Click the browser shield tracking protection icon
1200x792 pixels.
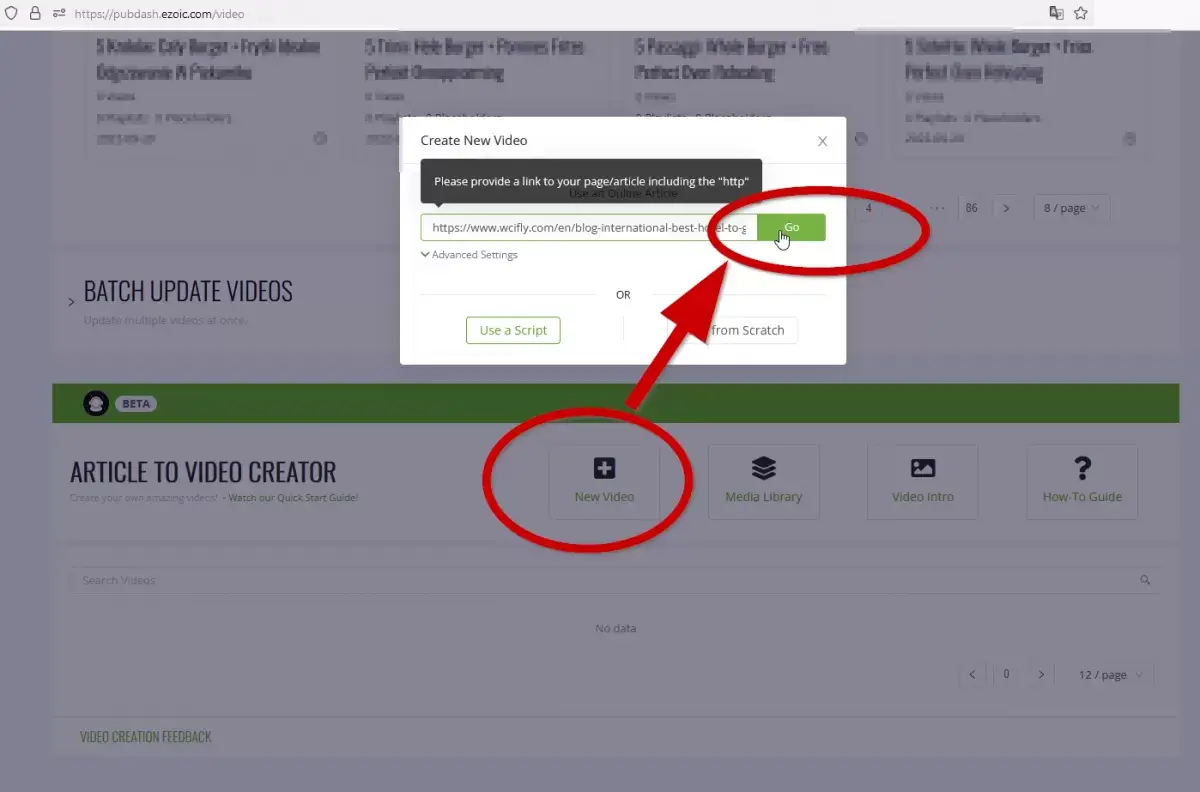[x=11, y=14]
